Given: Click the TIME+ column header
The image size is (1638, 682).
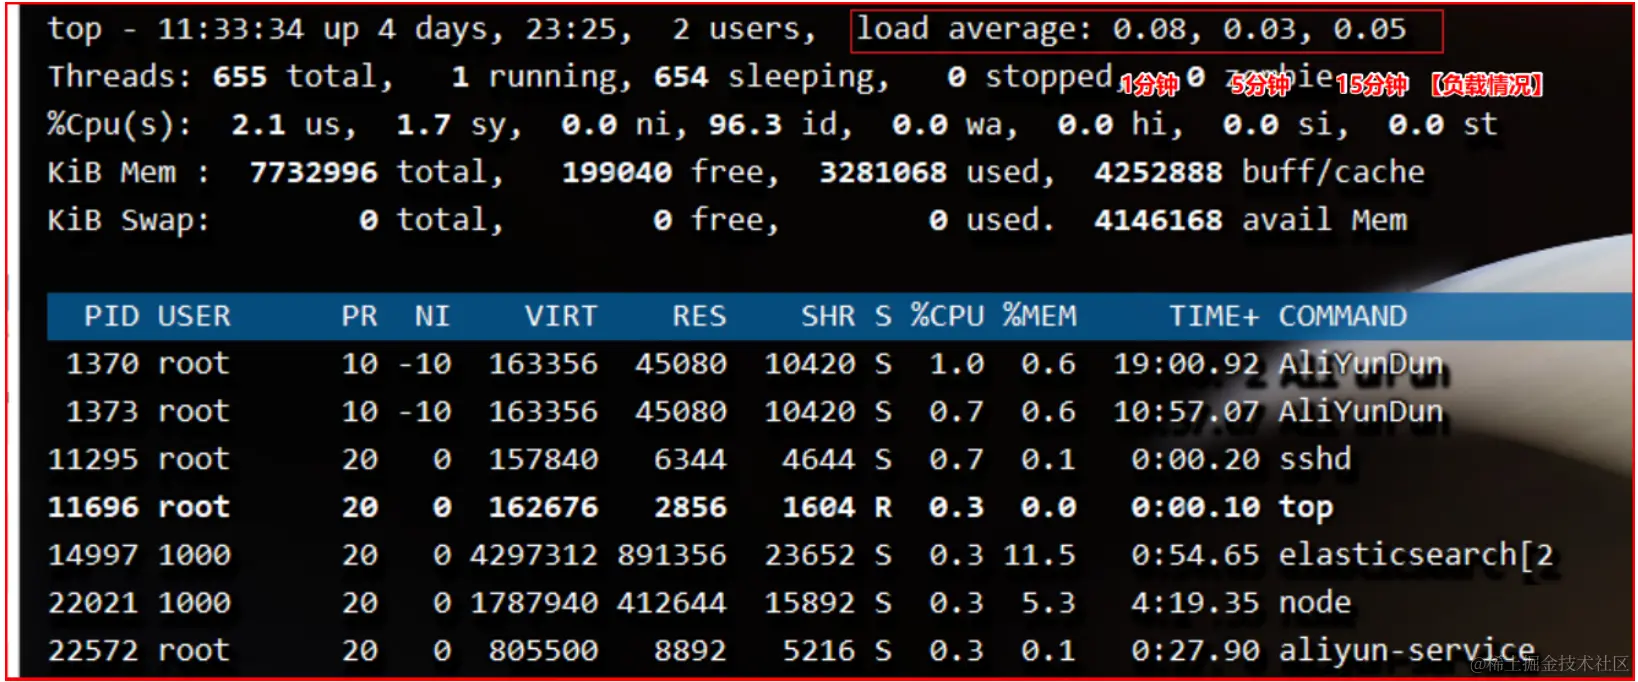Looking at the screenshot, I should pyautogui.click(x=1214, y=317).
